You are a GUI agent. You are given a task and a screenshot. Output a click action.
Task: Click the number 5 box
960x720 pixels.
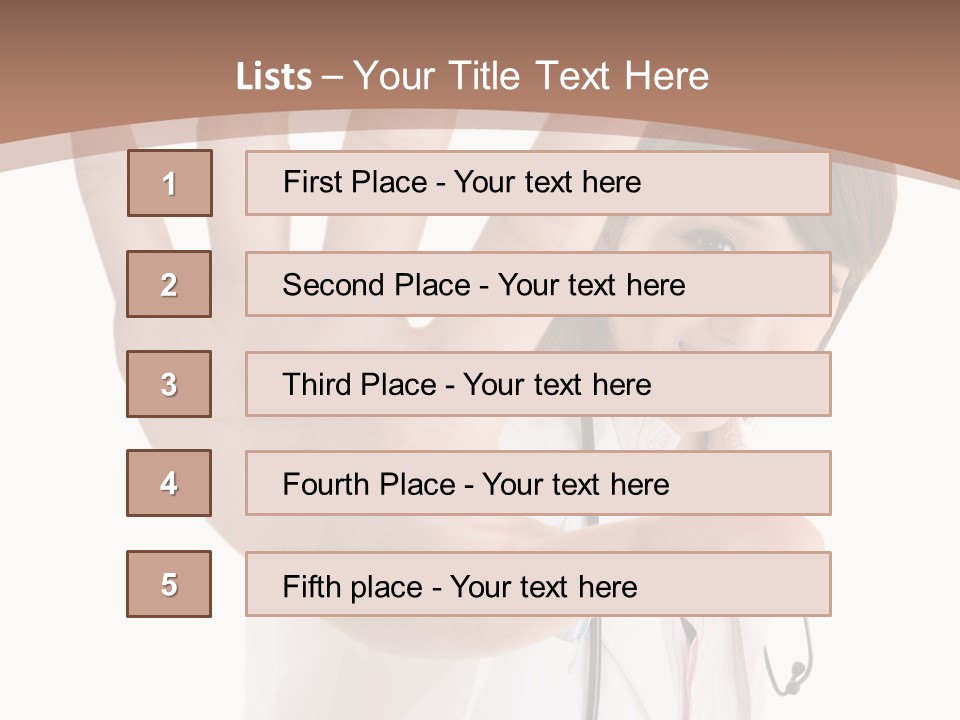[x=169, y=584]
